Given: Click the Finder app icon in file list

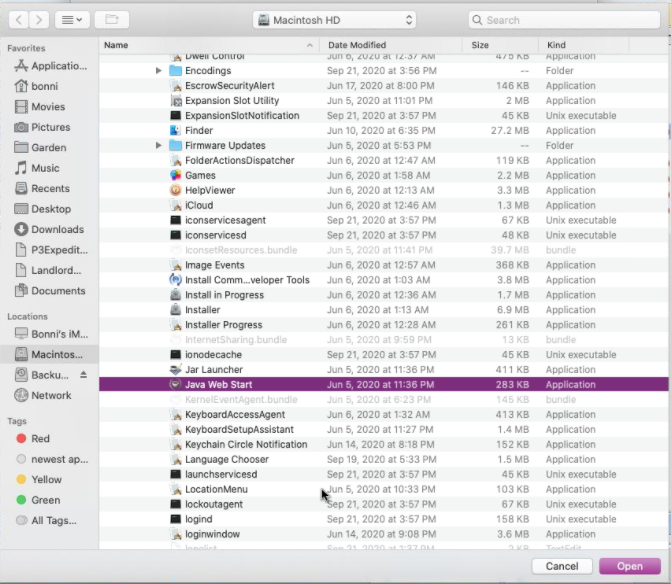Looking at the screenshot, I should 176,130.
